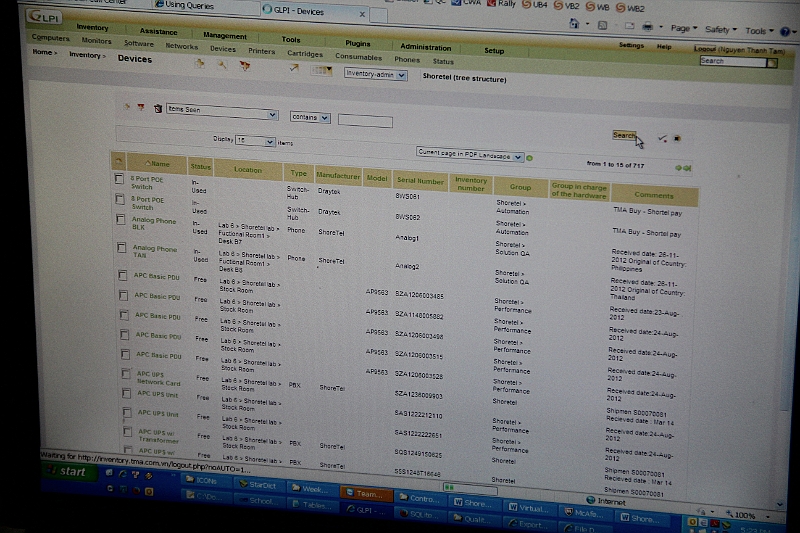
Task: Check the APC UPS w/ Transformer row
Action: [128, 432]
